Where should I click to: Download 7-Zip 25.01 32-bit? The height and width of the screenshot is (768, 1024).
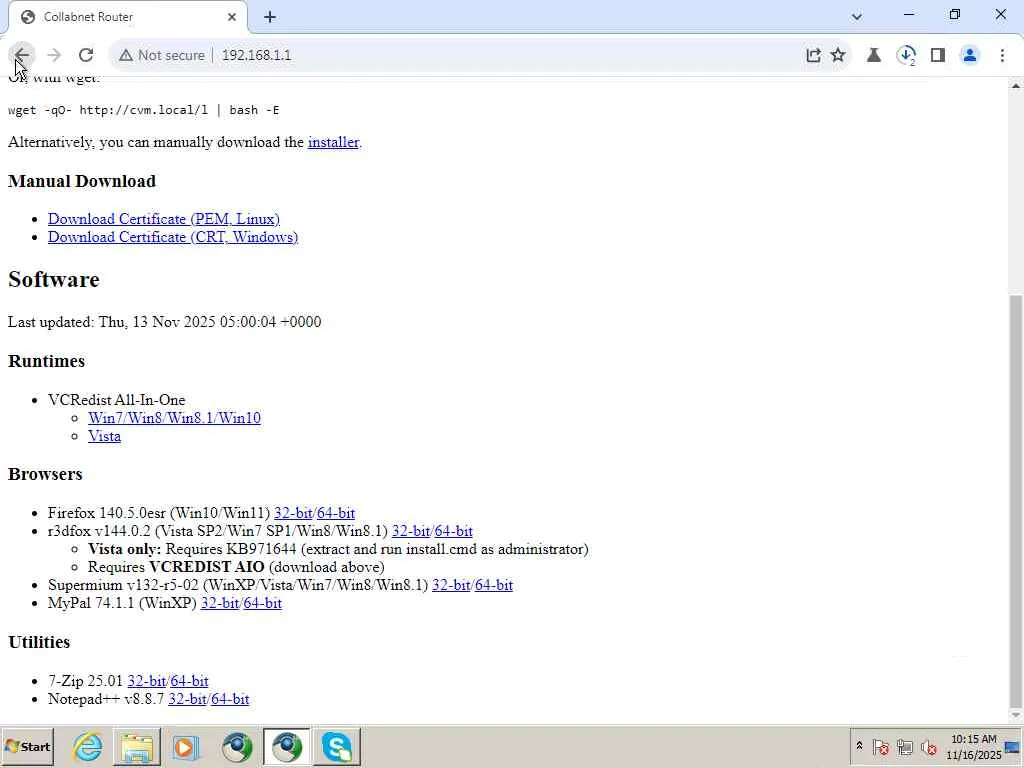point(147,681)
